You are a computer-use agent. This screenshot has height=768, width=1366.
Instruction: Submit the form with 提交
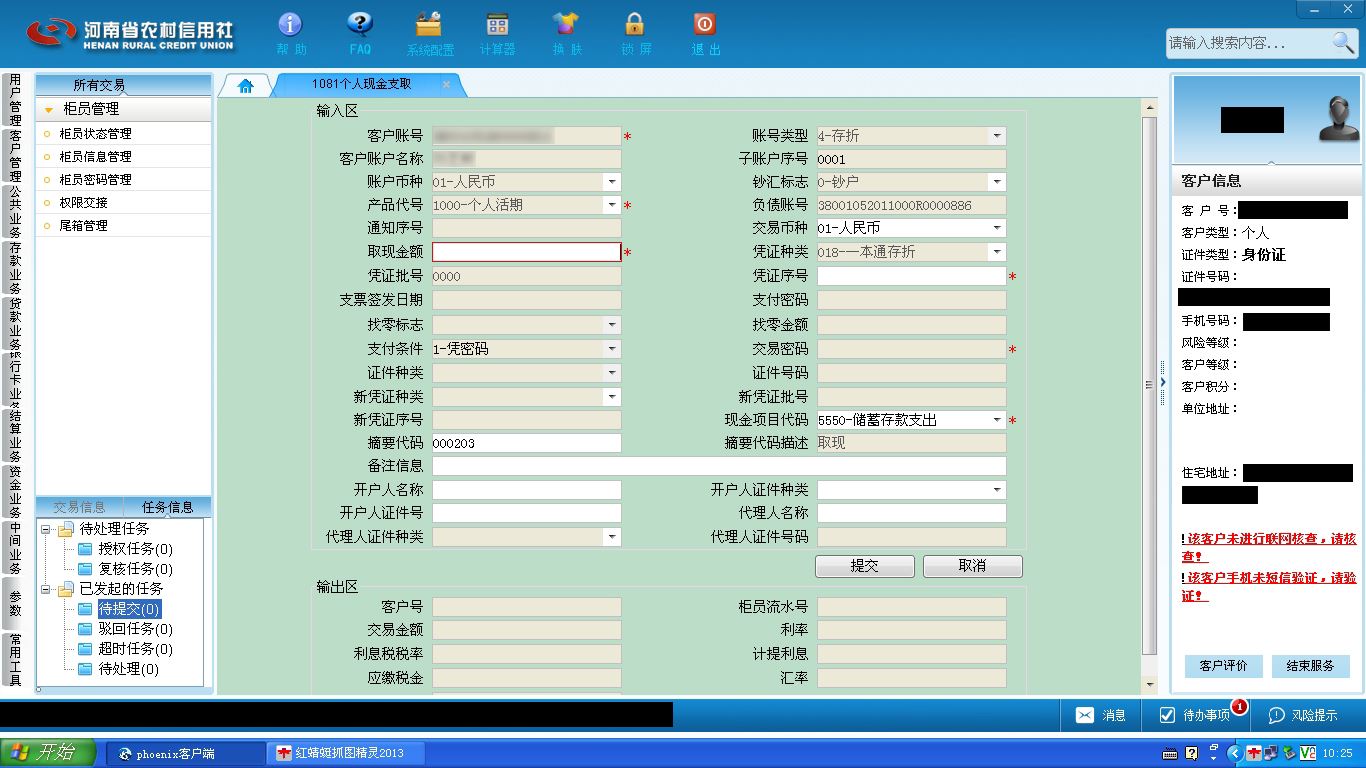[x=865, y=566]
